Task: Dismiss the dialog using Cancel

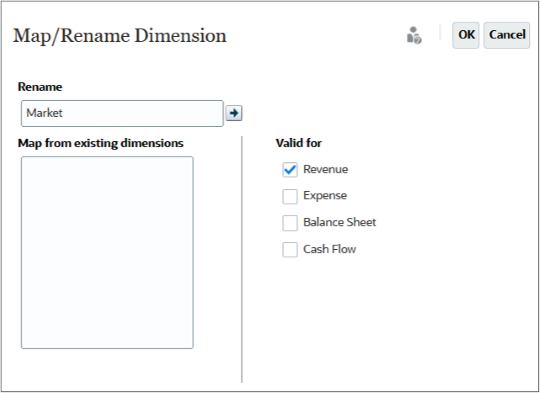Action: [507, 35]
